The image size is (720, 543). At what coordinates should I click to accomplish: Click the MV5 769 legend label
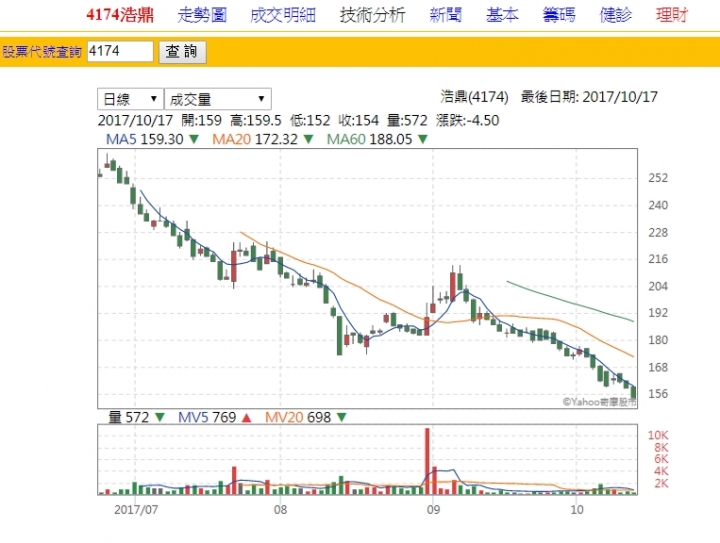tap(207, 417)
